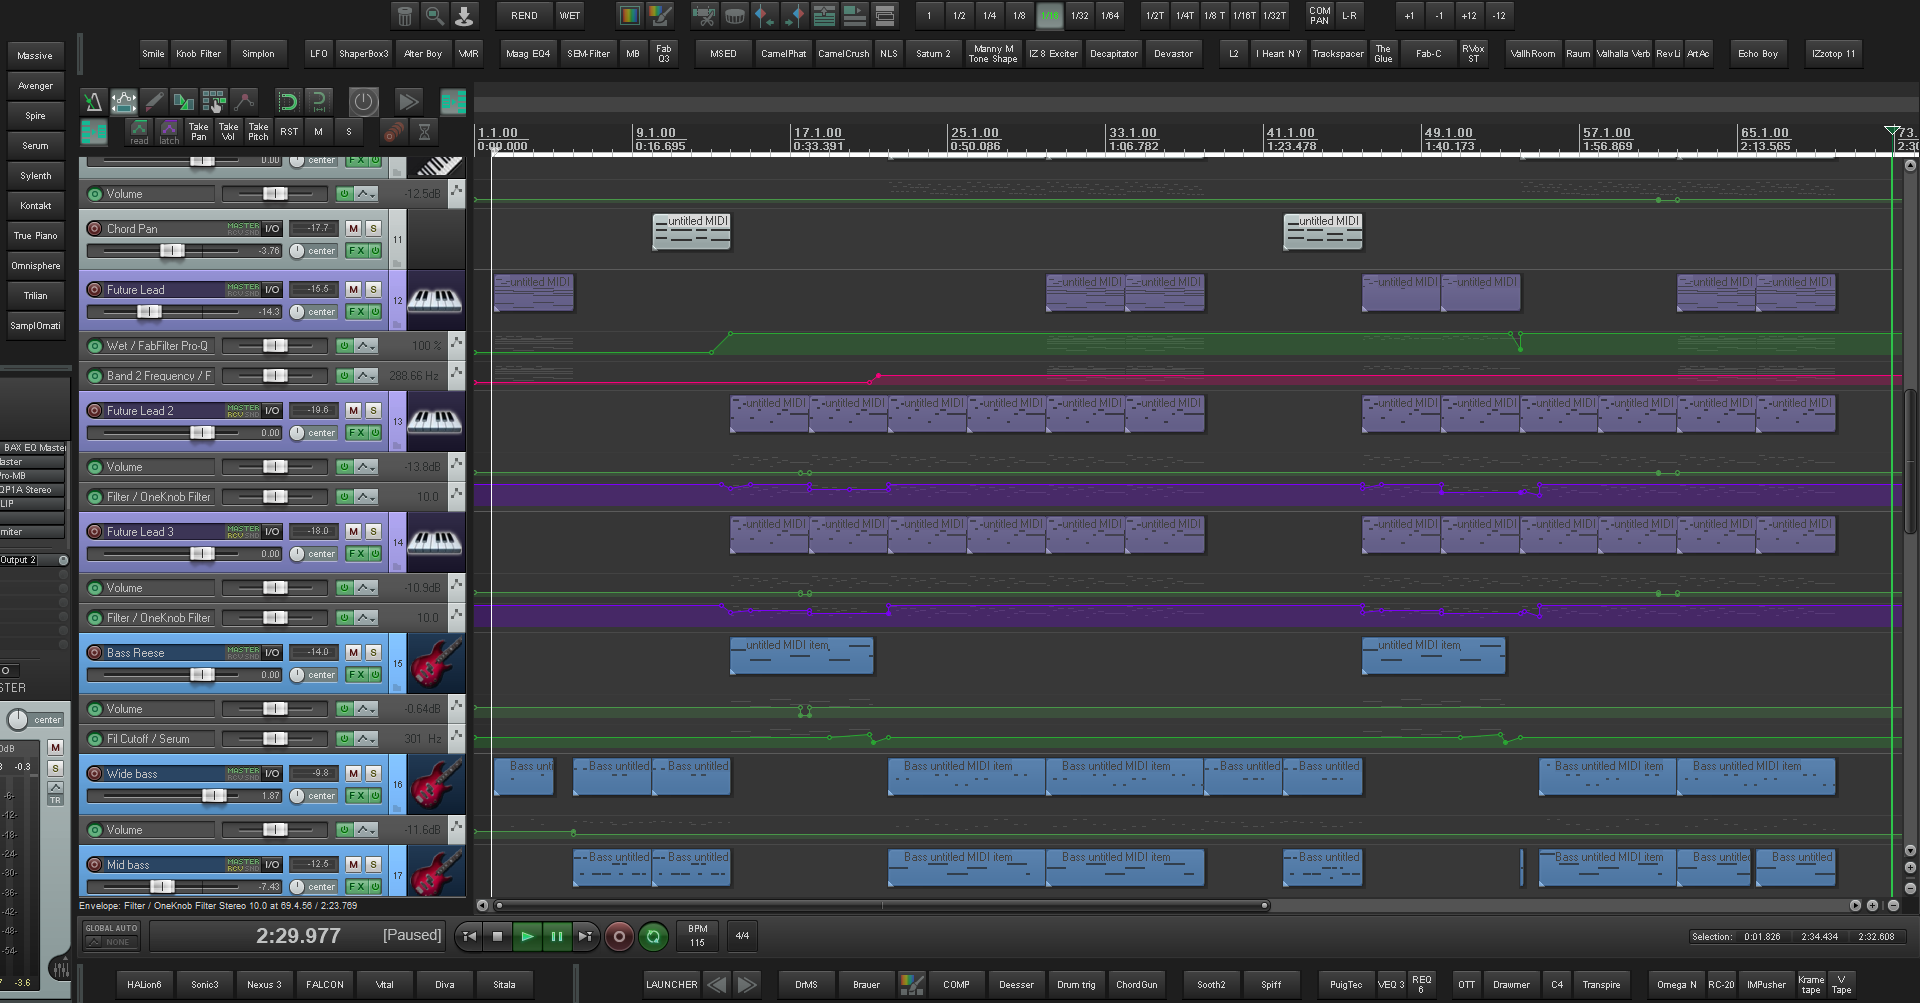Click the ValhRoom reverb button
This screenshot has width=1920, height=1003.
1533,53
